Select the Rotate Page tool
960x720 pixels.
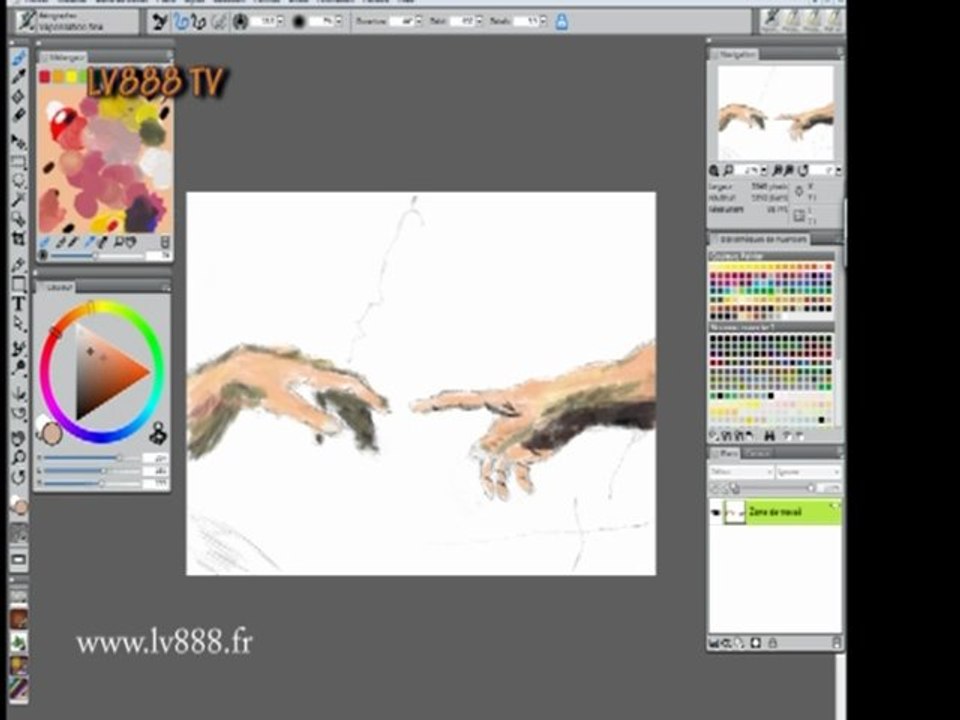coord(19,477)
